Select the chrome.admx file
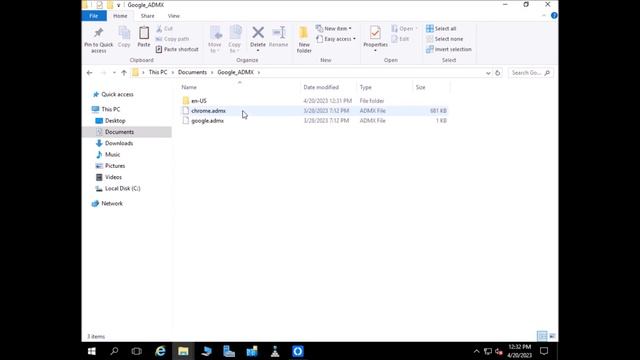Screen dimensions: 640x360 coord(314,111)
